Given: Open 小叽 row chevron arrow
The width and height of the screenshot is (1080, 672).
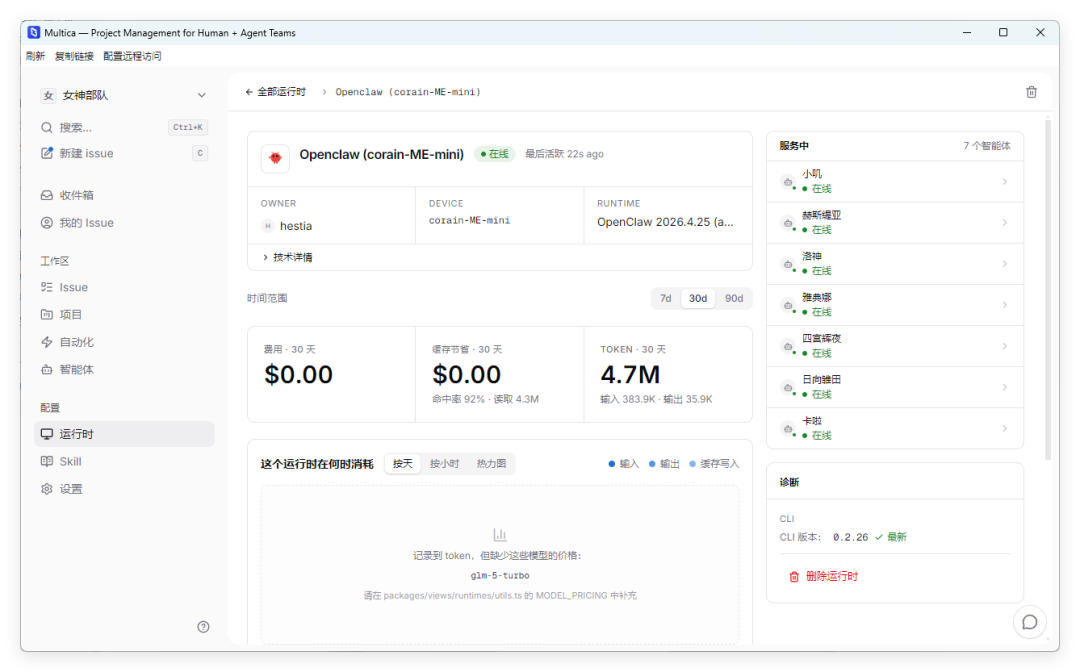Looking at the screenshot, I should (1005, 182).
